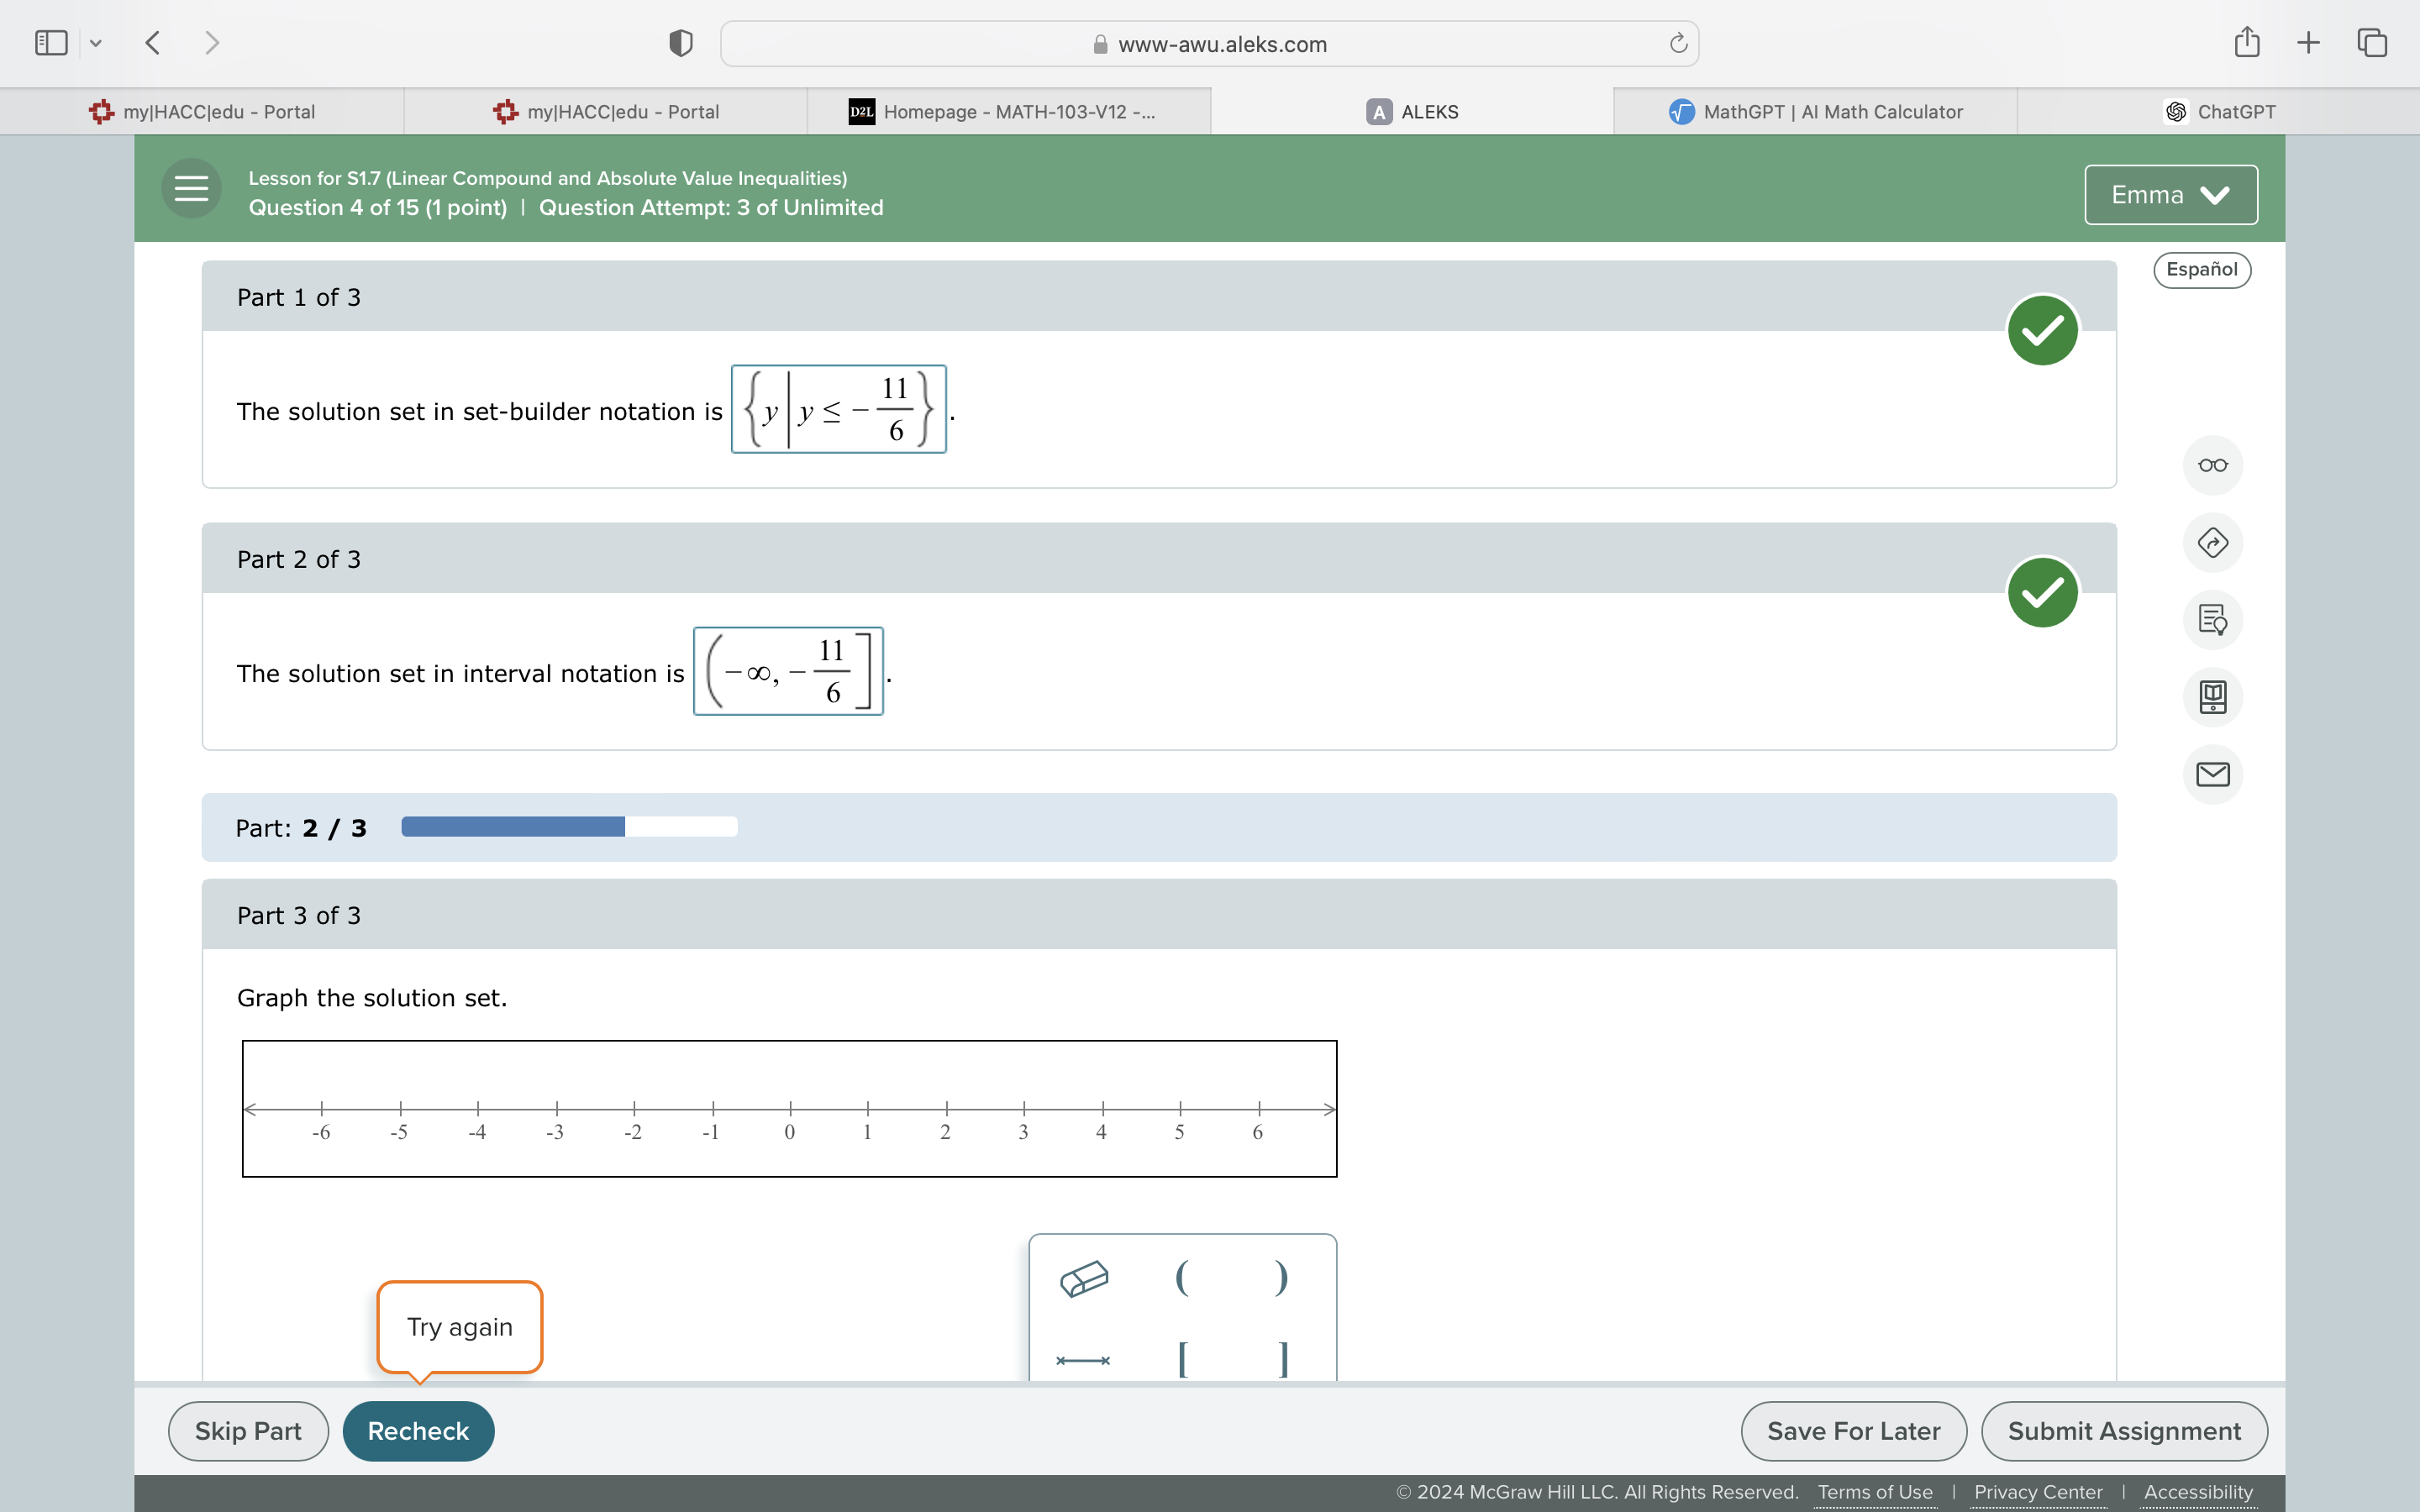Screen dimensions: 2420x1512
Task: Click the Recheck button
Action: 417,1430
